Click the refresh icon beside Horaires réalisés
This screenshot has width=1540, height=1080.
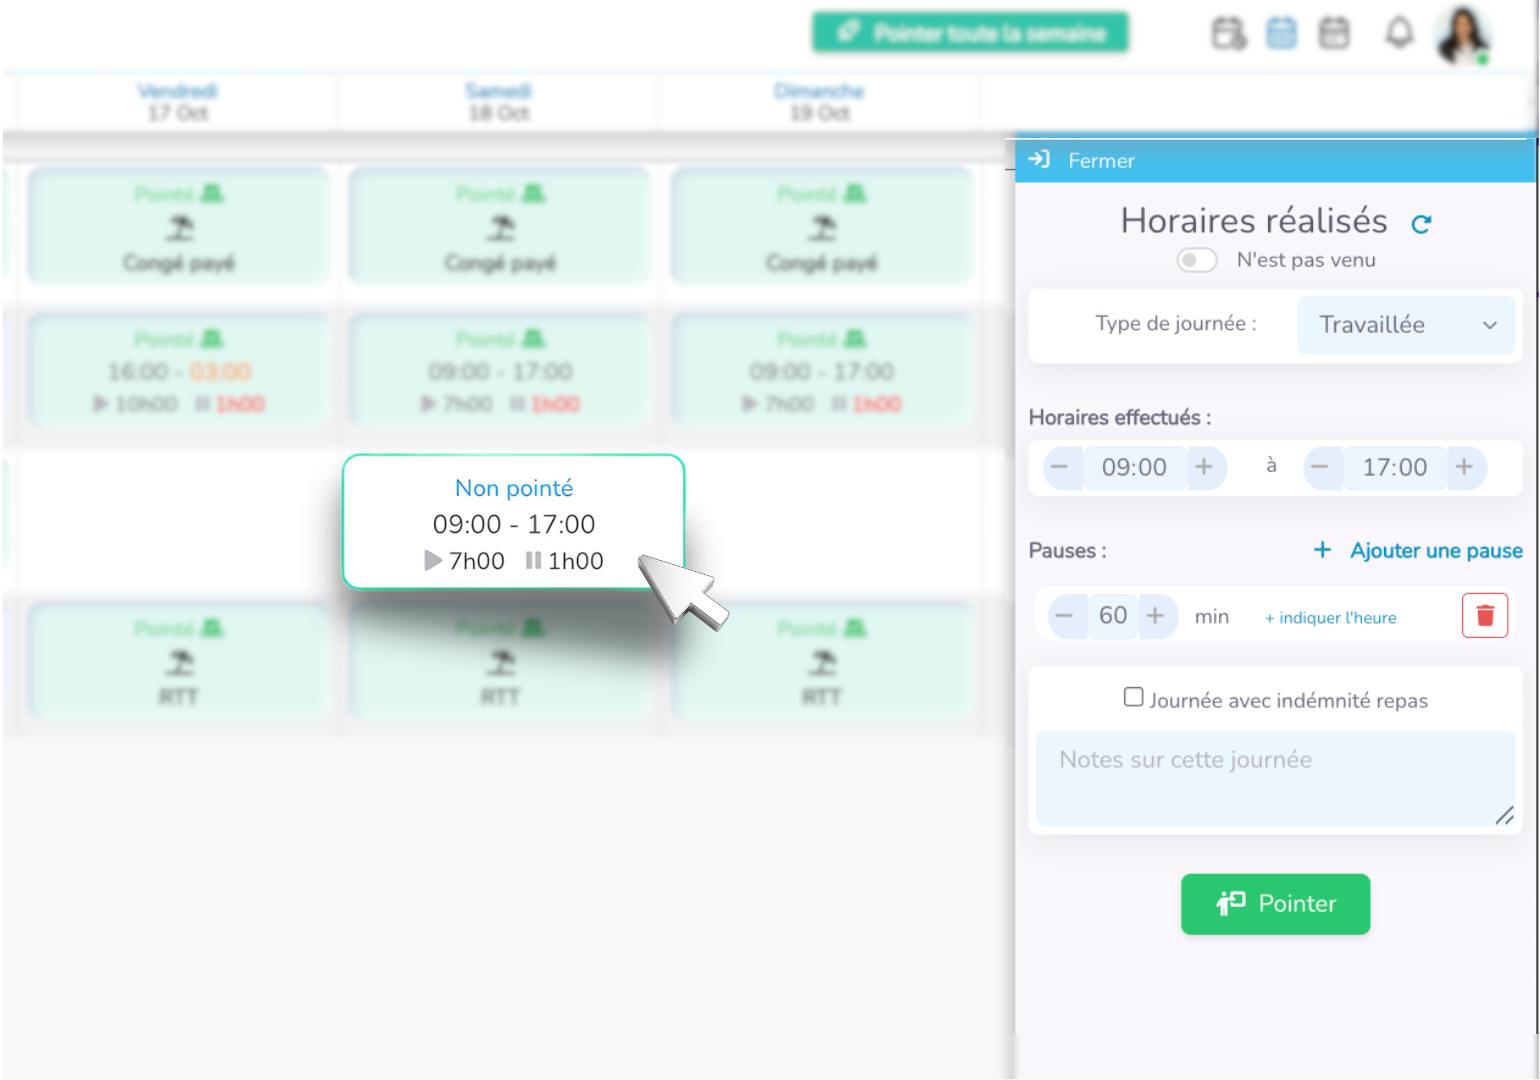[x=1421, y=224]
